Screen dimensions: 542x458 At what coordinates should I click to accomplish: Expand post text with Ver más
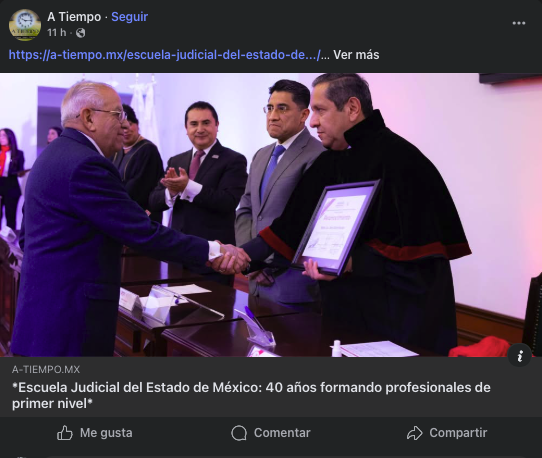click(356, 55)
